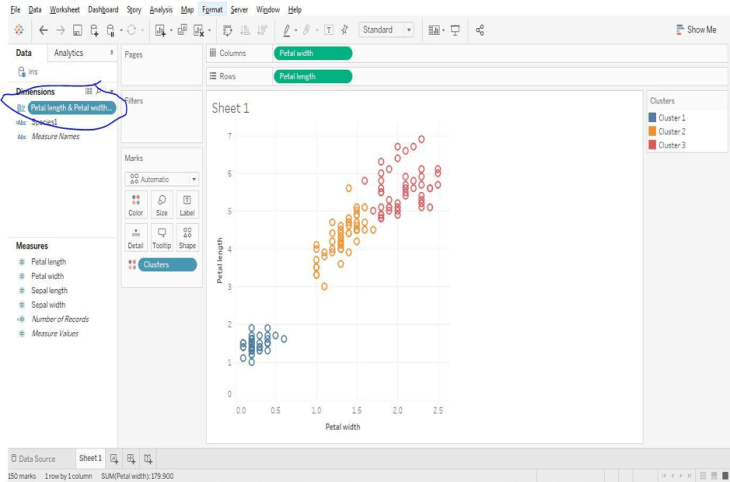Screen dimensions: 730x482
Task: Click the Save icon in the toolbar
Action: (77, 30)
